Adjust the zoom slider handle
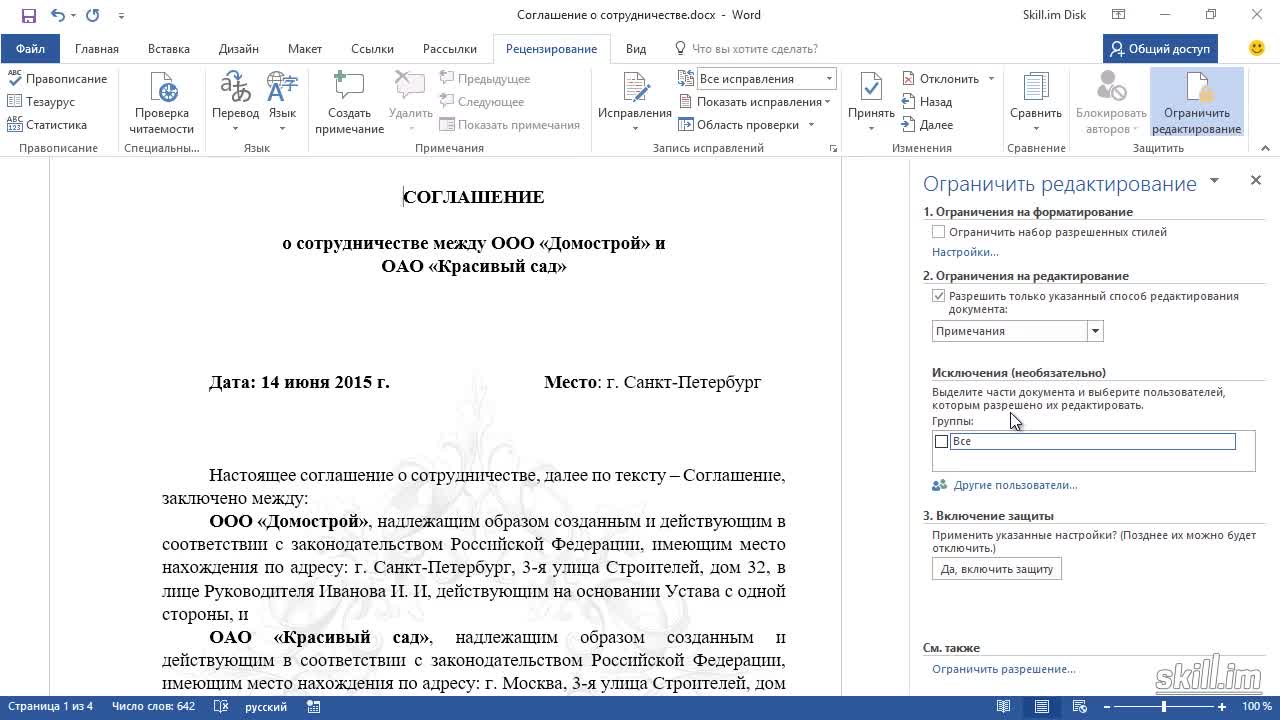 point(1164,707)
